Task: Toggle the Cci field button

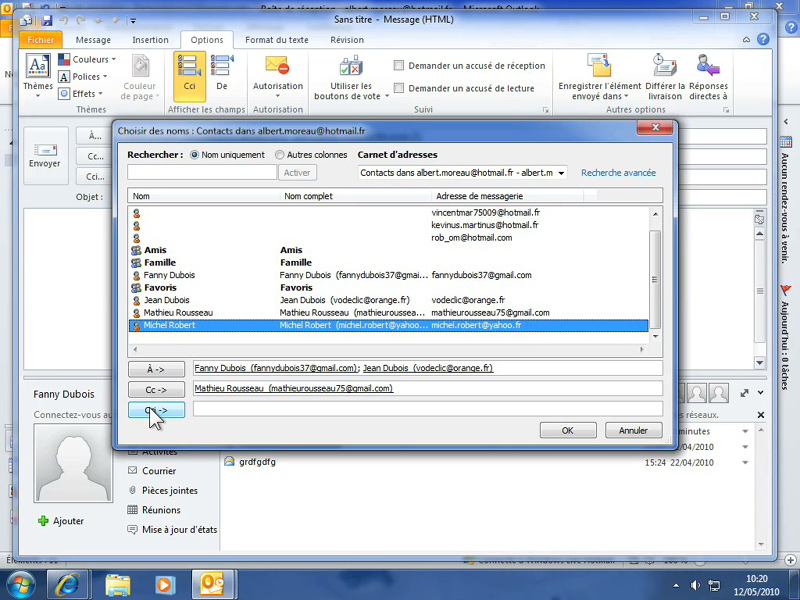Action: click(x=189, y=77)
